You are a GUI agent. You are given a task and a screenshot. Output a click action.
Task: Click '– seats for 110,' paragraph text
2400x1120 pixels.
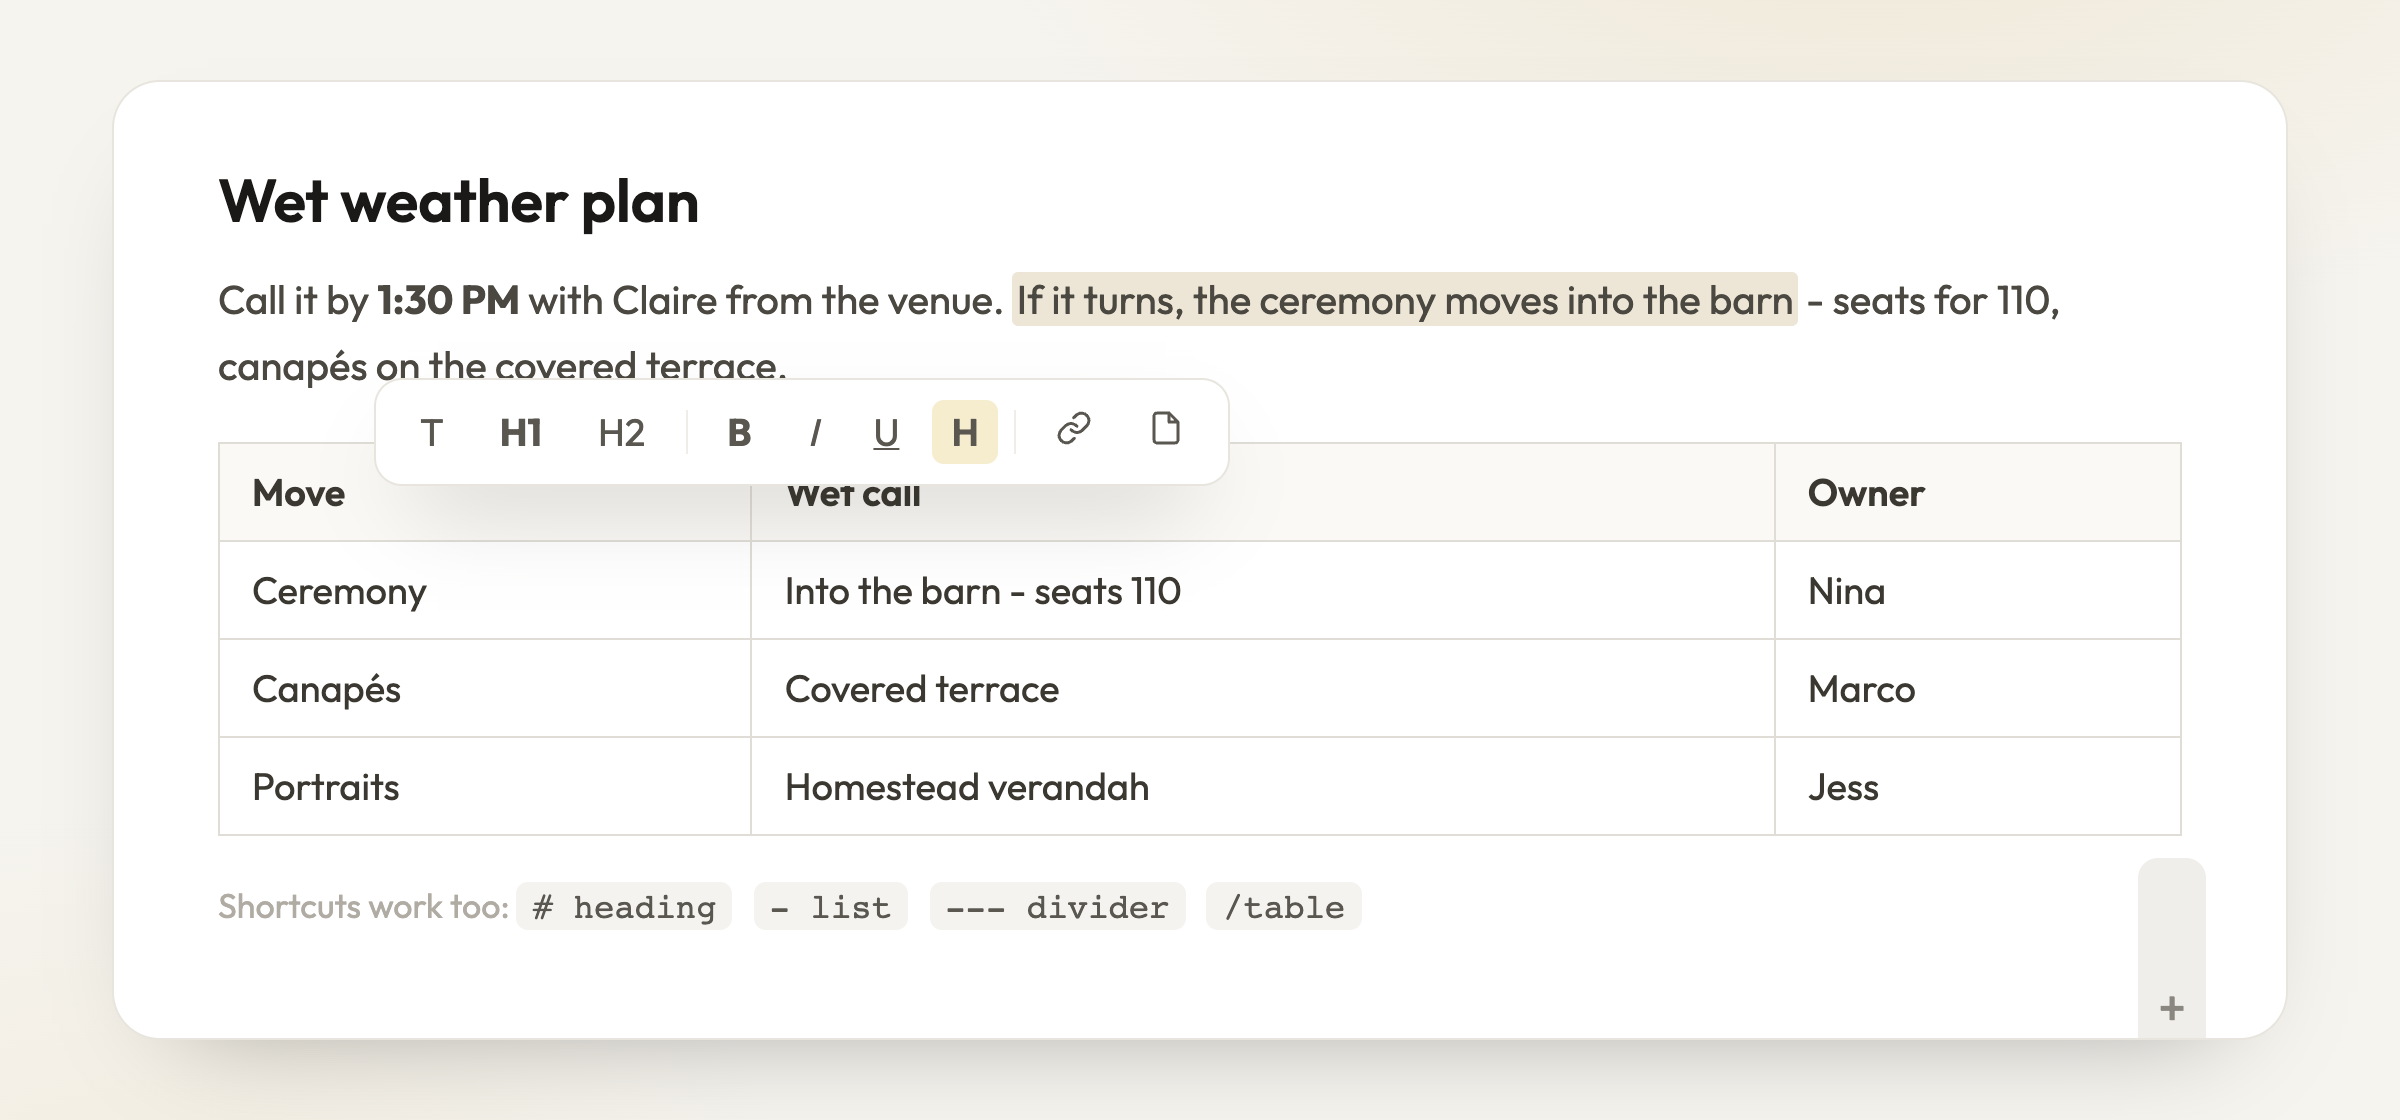1933,300
